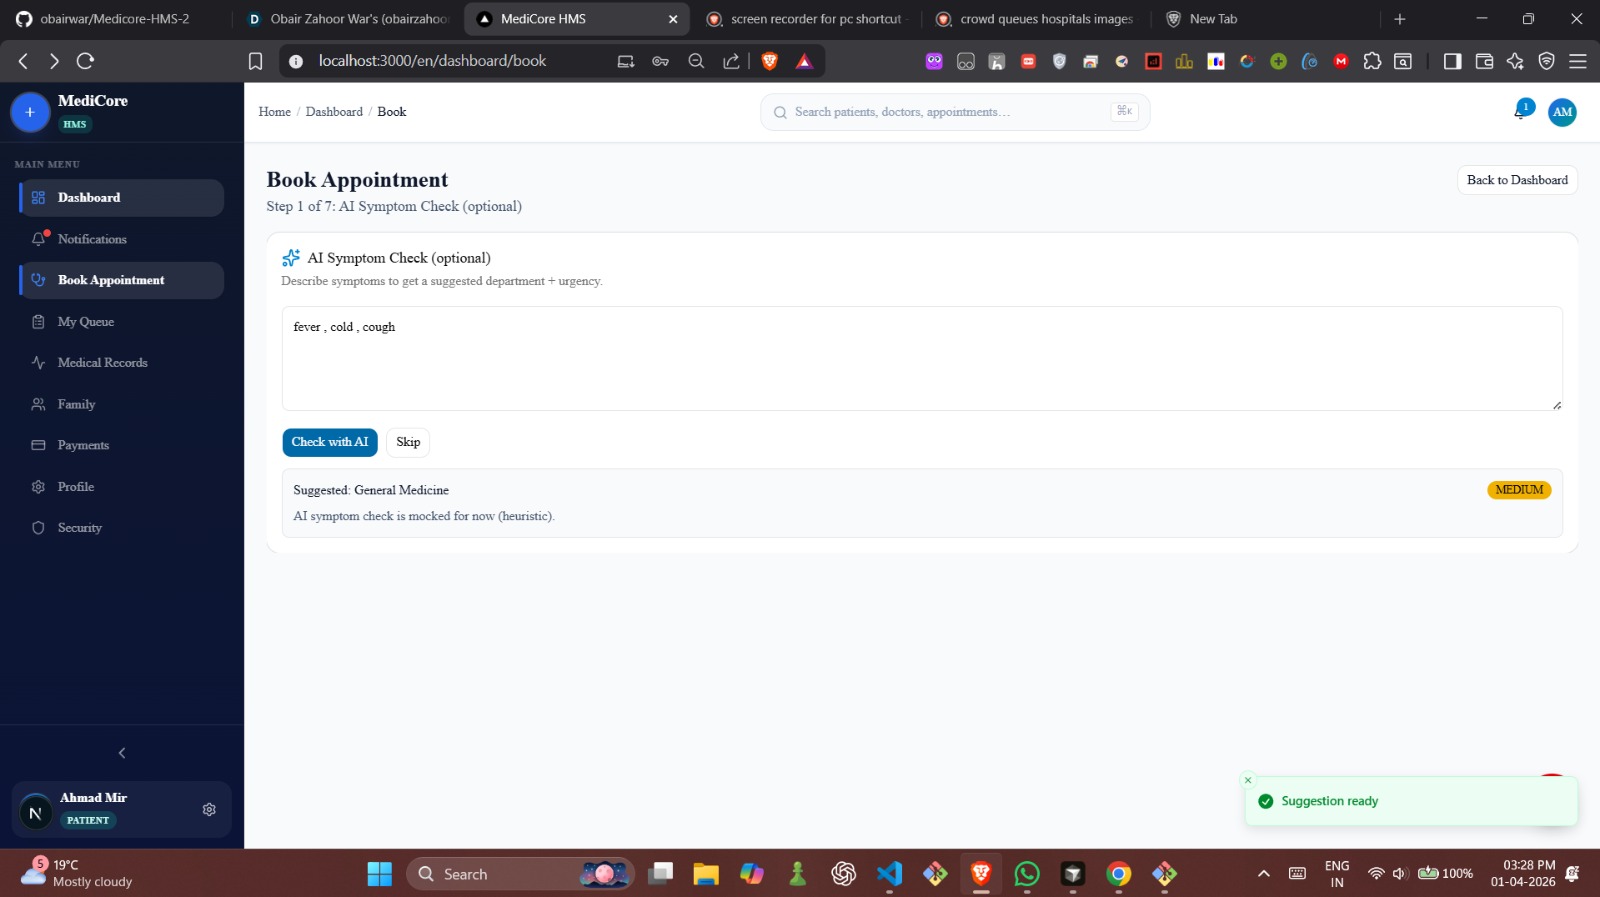Open Notifications in the sidebar

tap(121, 239)
